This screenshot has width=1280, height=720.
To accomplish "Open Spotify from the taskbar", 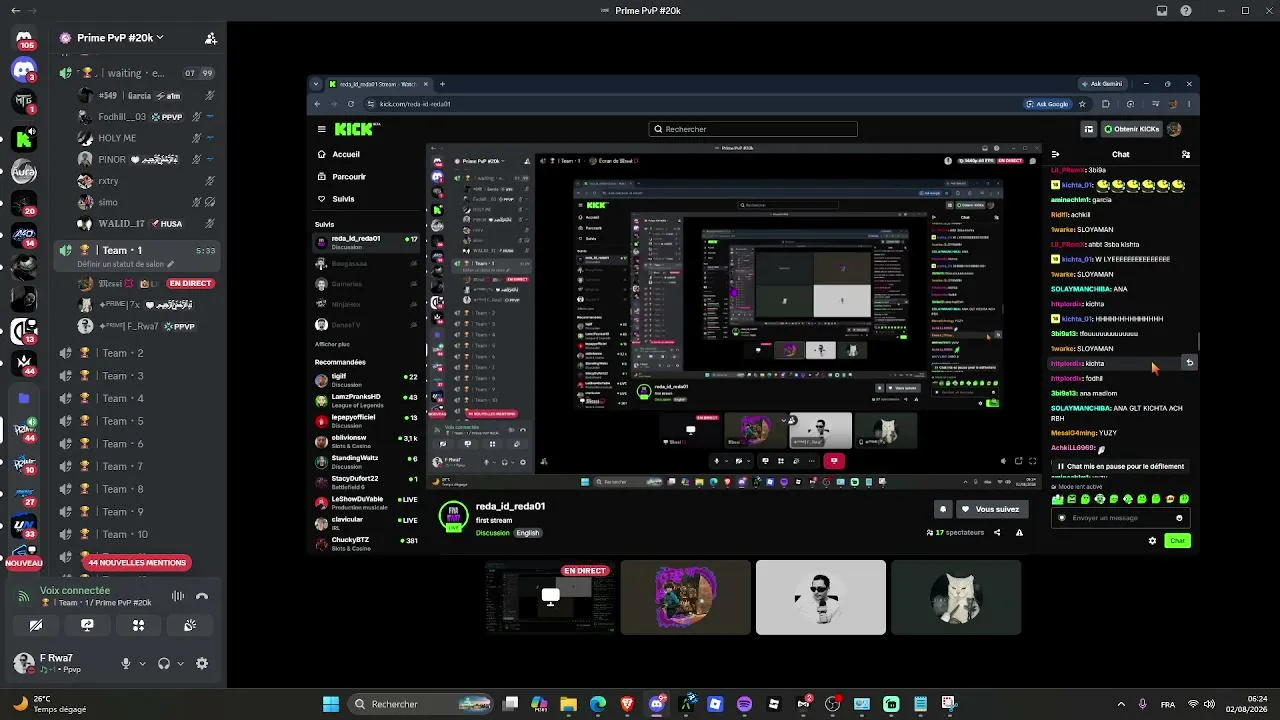I will click(x=744, y=704).
